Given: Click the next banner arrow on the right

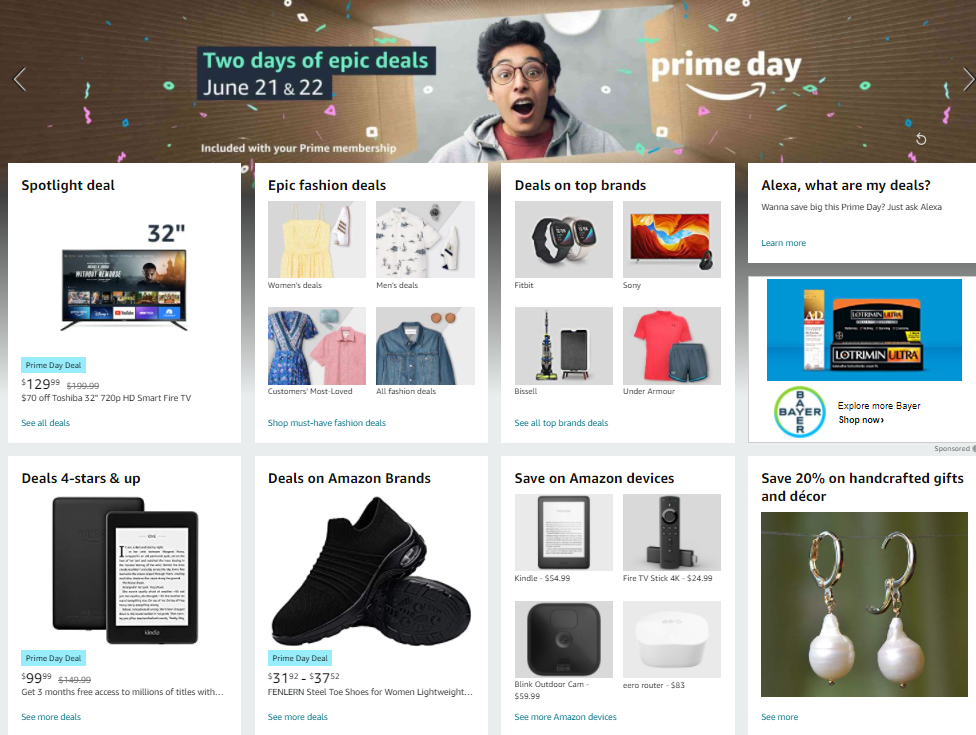Looking at the screenshot, I should pyautogui.click(x=968, y=79).
